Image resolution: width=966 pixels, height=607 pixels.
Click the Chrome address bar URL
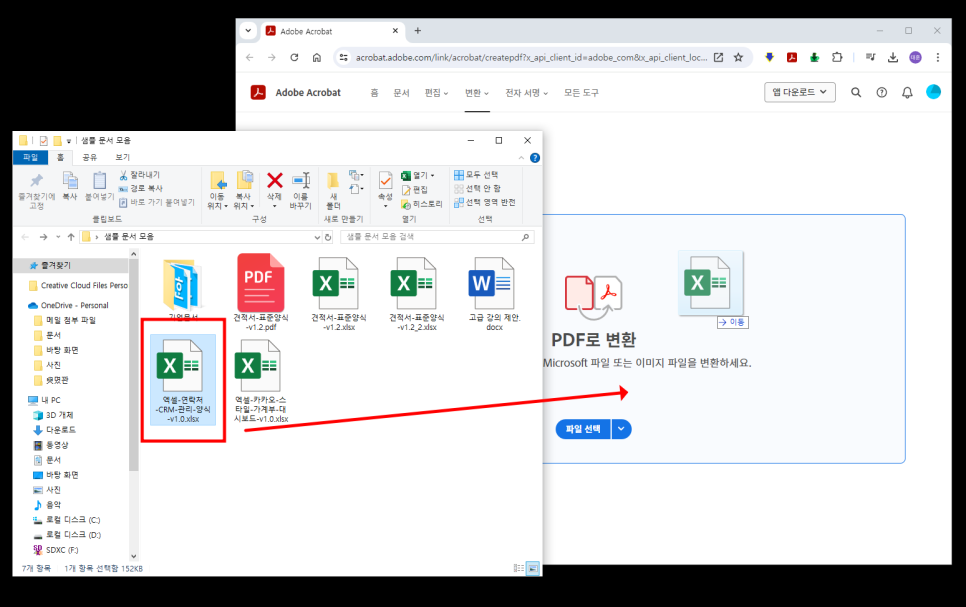(x=531, y=57)
